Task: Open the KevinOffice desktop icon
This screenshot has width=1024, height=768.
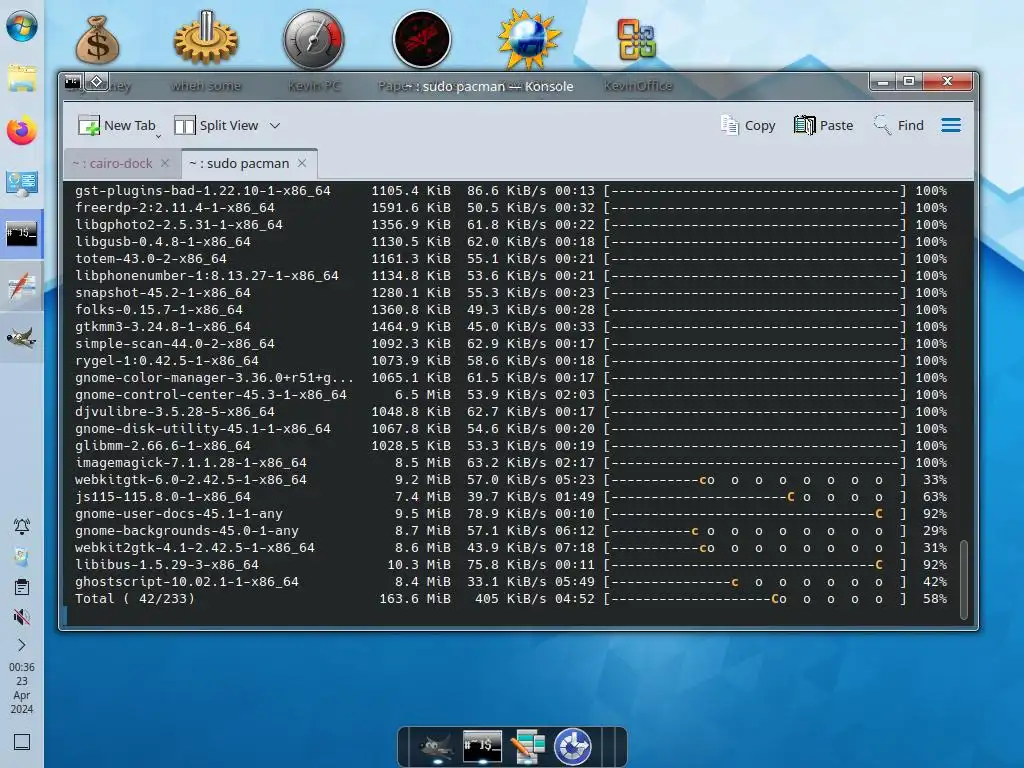Action: point(637,39)
